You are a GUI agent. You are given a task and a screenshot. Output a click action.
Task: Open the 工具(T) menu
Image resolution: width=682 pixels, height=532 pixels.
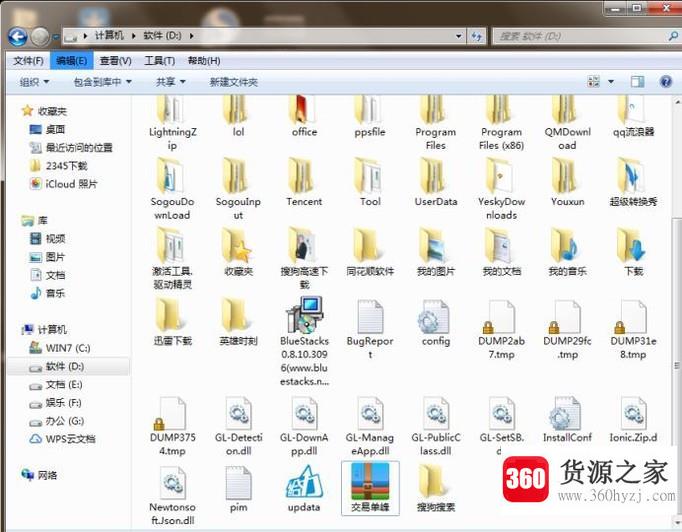(x=160, y=61)
